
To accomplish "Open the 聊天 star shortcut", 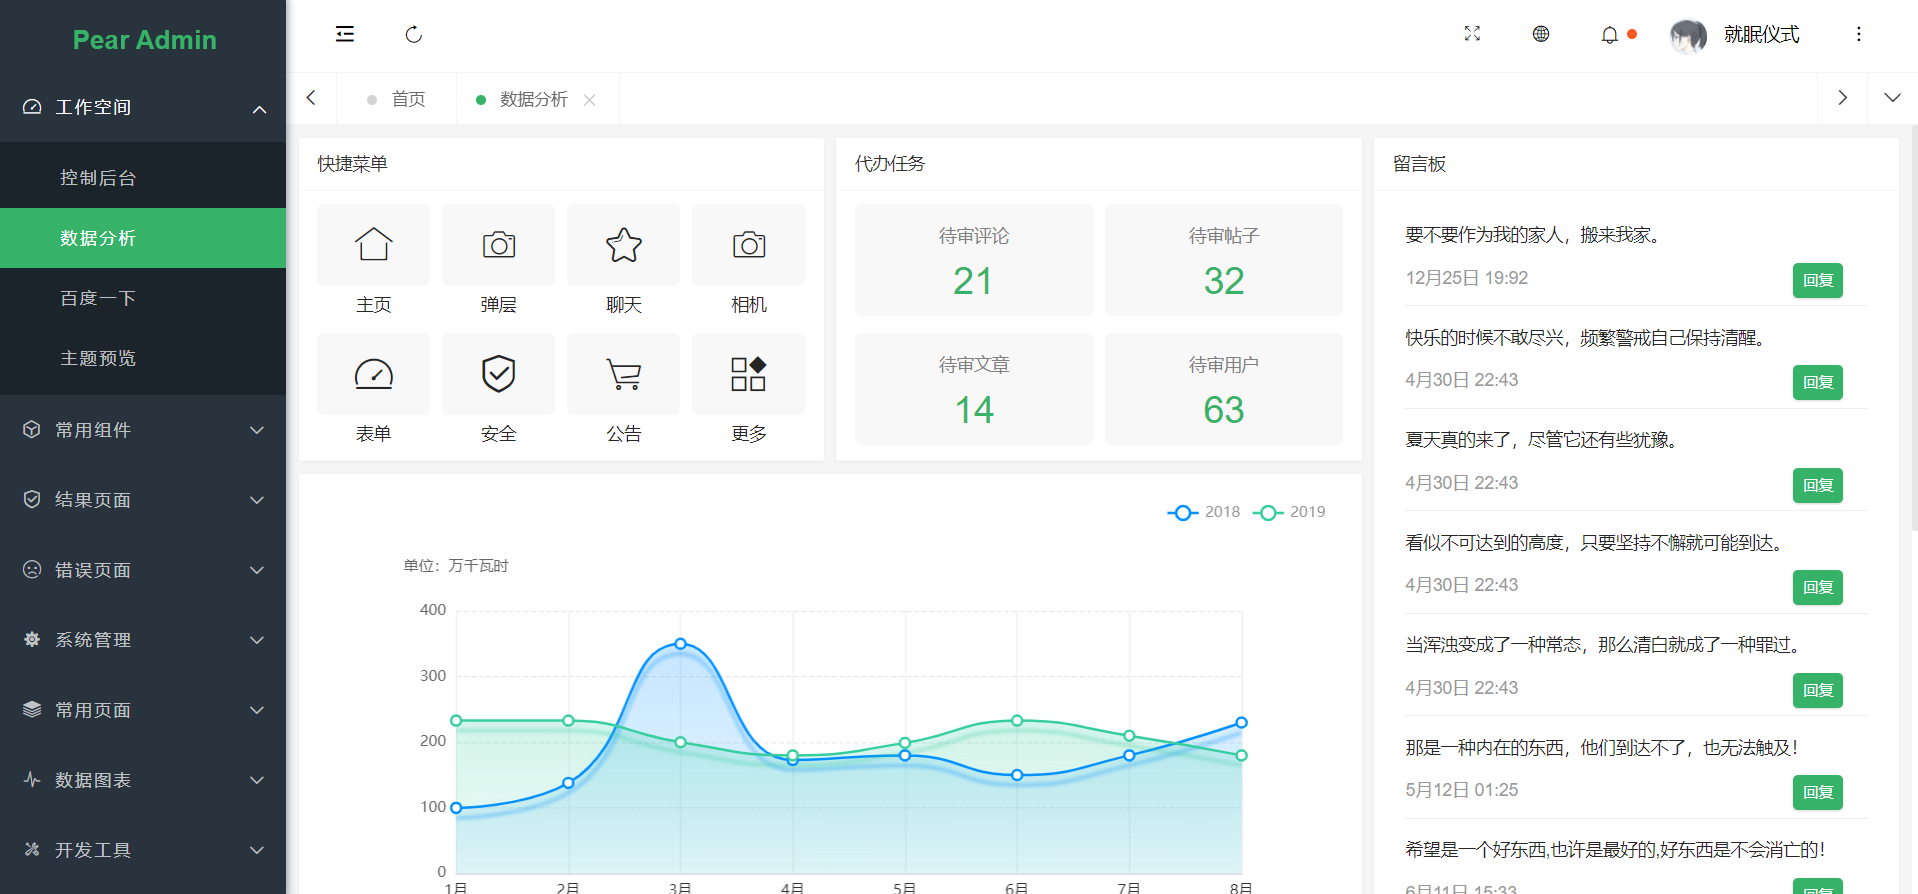I will click(623, 246).
